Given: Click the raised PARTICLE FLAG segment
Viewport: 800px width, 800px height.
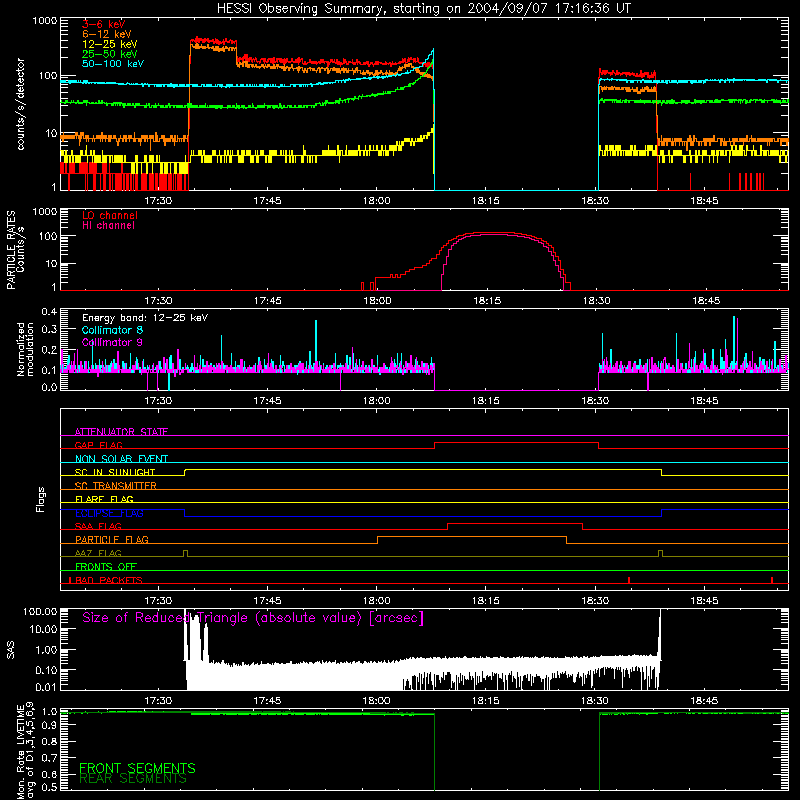Looking at the screenshot, I should [472, 537].
